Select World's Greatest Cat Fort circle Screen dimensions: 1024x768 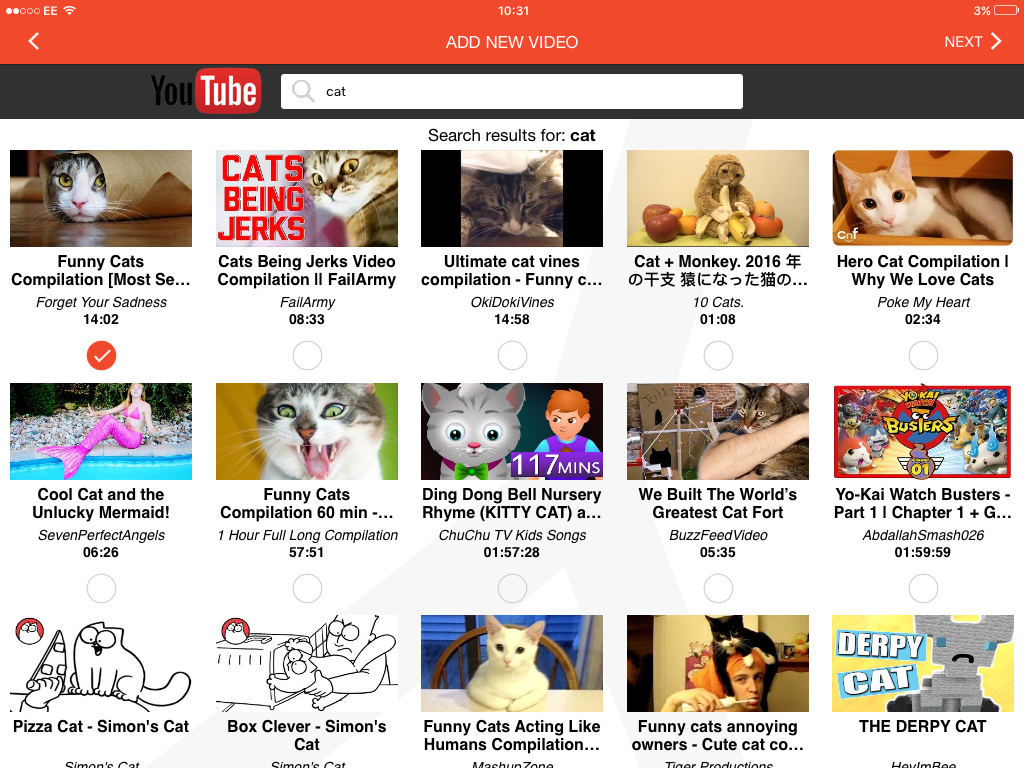[718, 588]
